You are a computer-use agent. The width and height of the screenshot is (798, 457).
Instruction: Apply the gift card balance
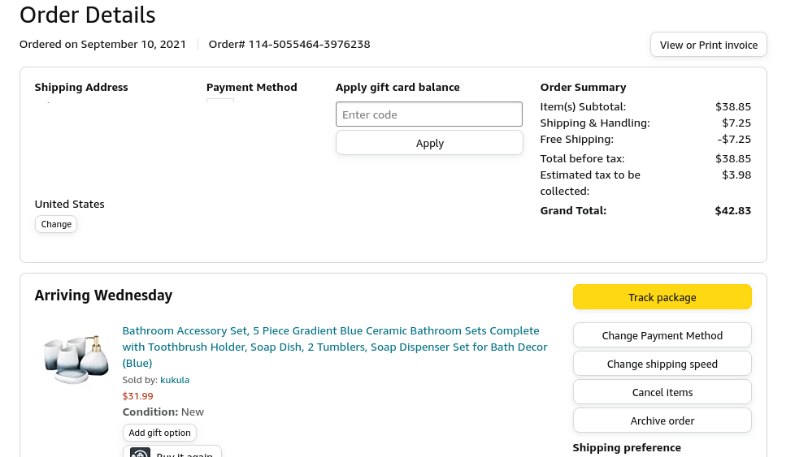429,143
